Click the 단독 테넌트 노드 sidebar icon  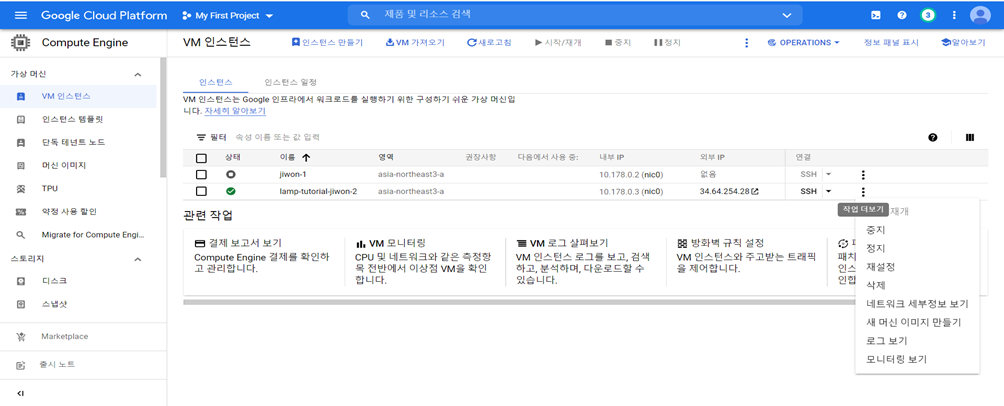coord(20,142)
